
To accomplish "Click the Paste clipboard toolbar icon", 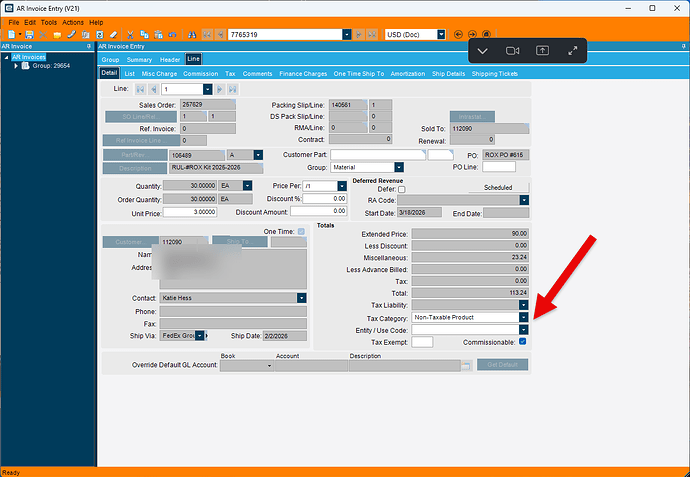I will [158, 34].
